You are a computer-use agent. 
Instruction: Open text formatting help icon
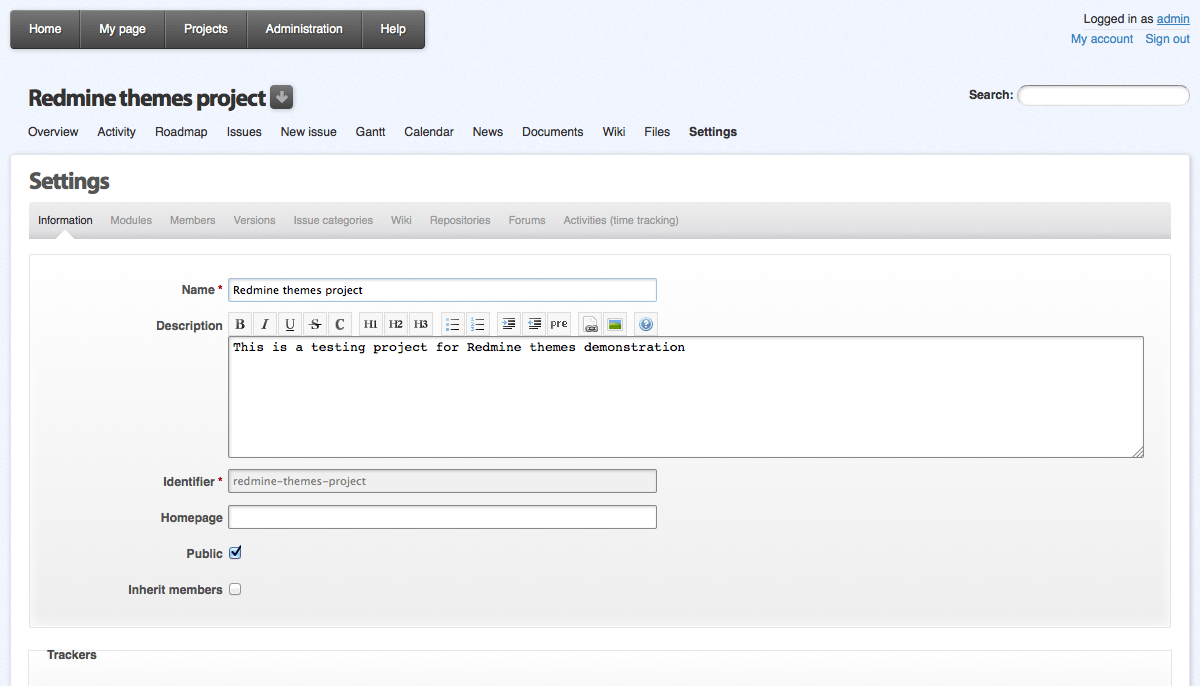(x=646, y=324)
